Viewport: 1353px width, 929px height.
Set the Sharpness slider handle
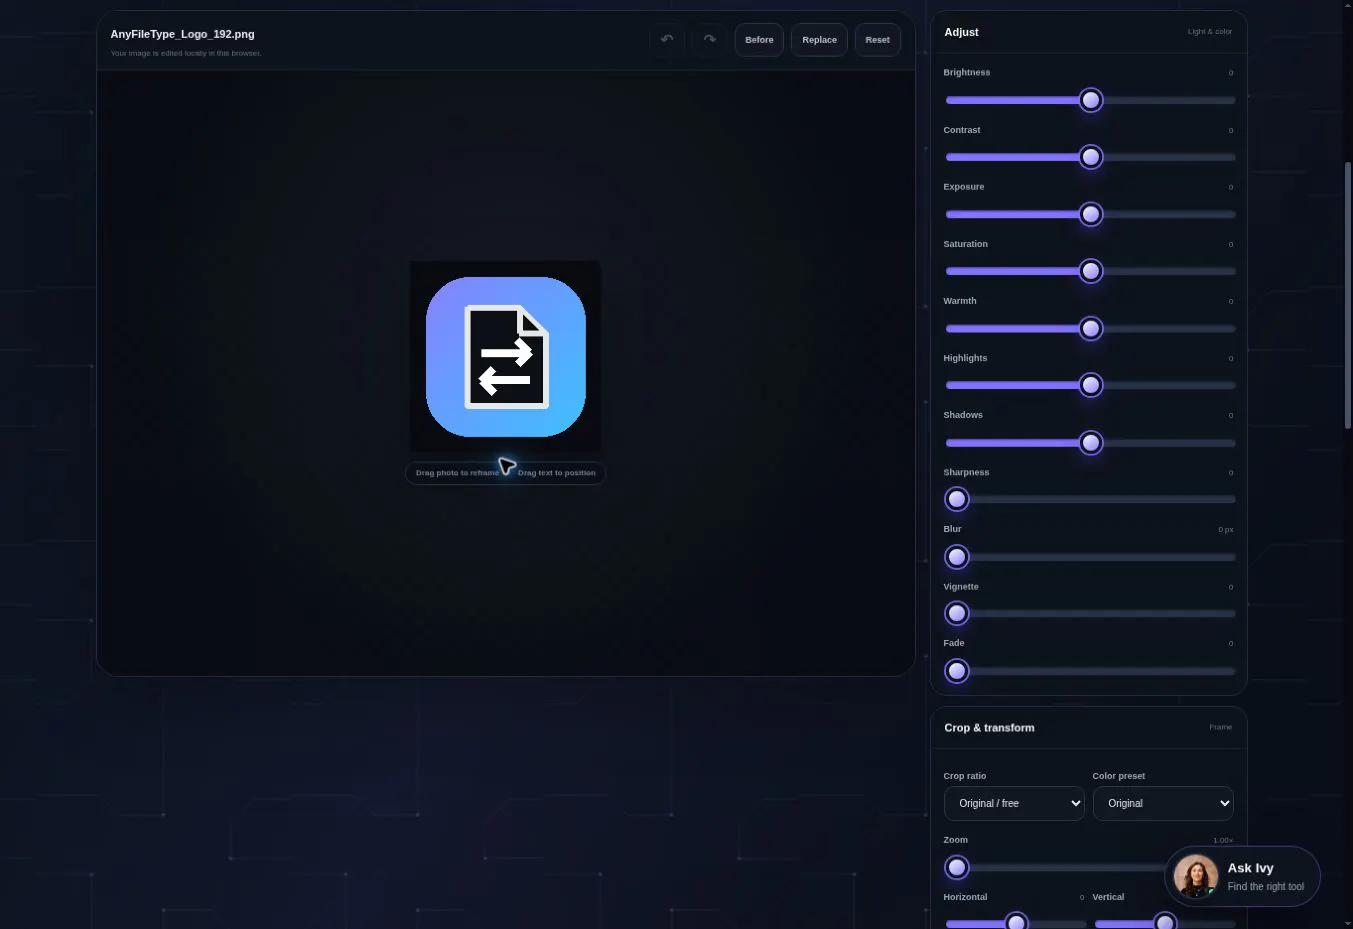pyautogui.click(x=957, y=499)
